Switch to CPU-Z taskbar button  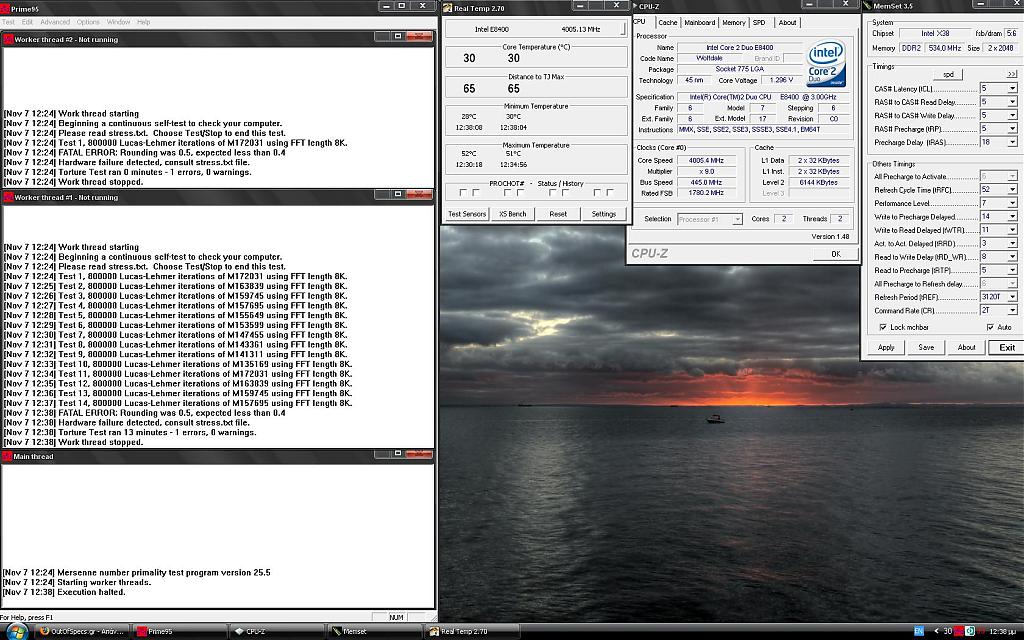pyautogui.click(x=276, y=632)
